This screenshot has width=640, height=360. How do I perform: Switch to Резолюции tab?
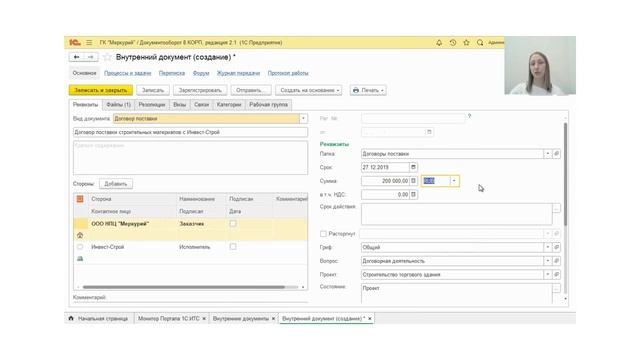tap(151, 104)
